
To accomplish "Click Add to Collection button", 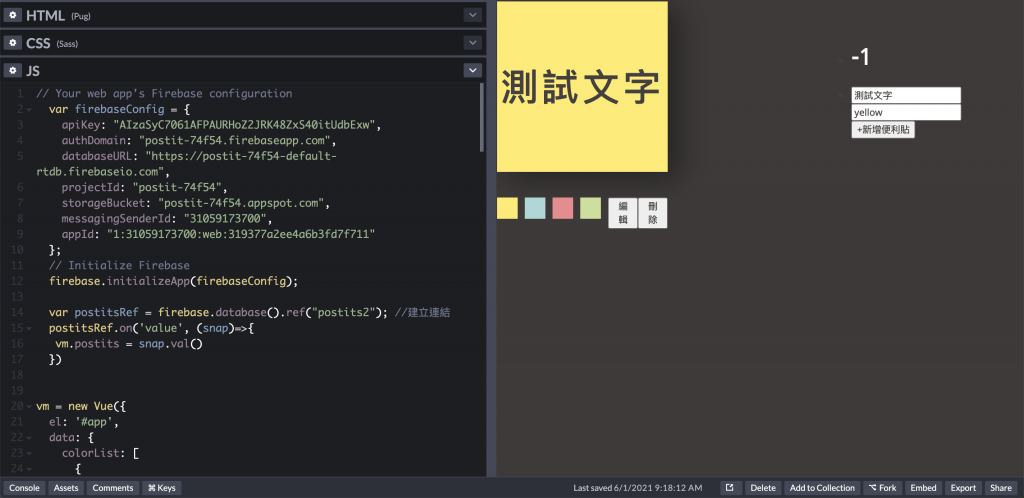I will (x=822, y=488).
